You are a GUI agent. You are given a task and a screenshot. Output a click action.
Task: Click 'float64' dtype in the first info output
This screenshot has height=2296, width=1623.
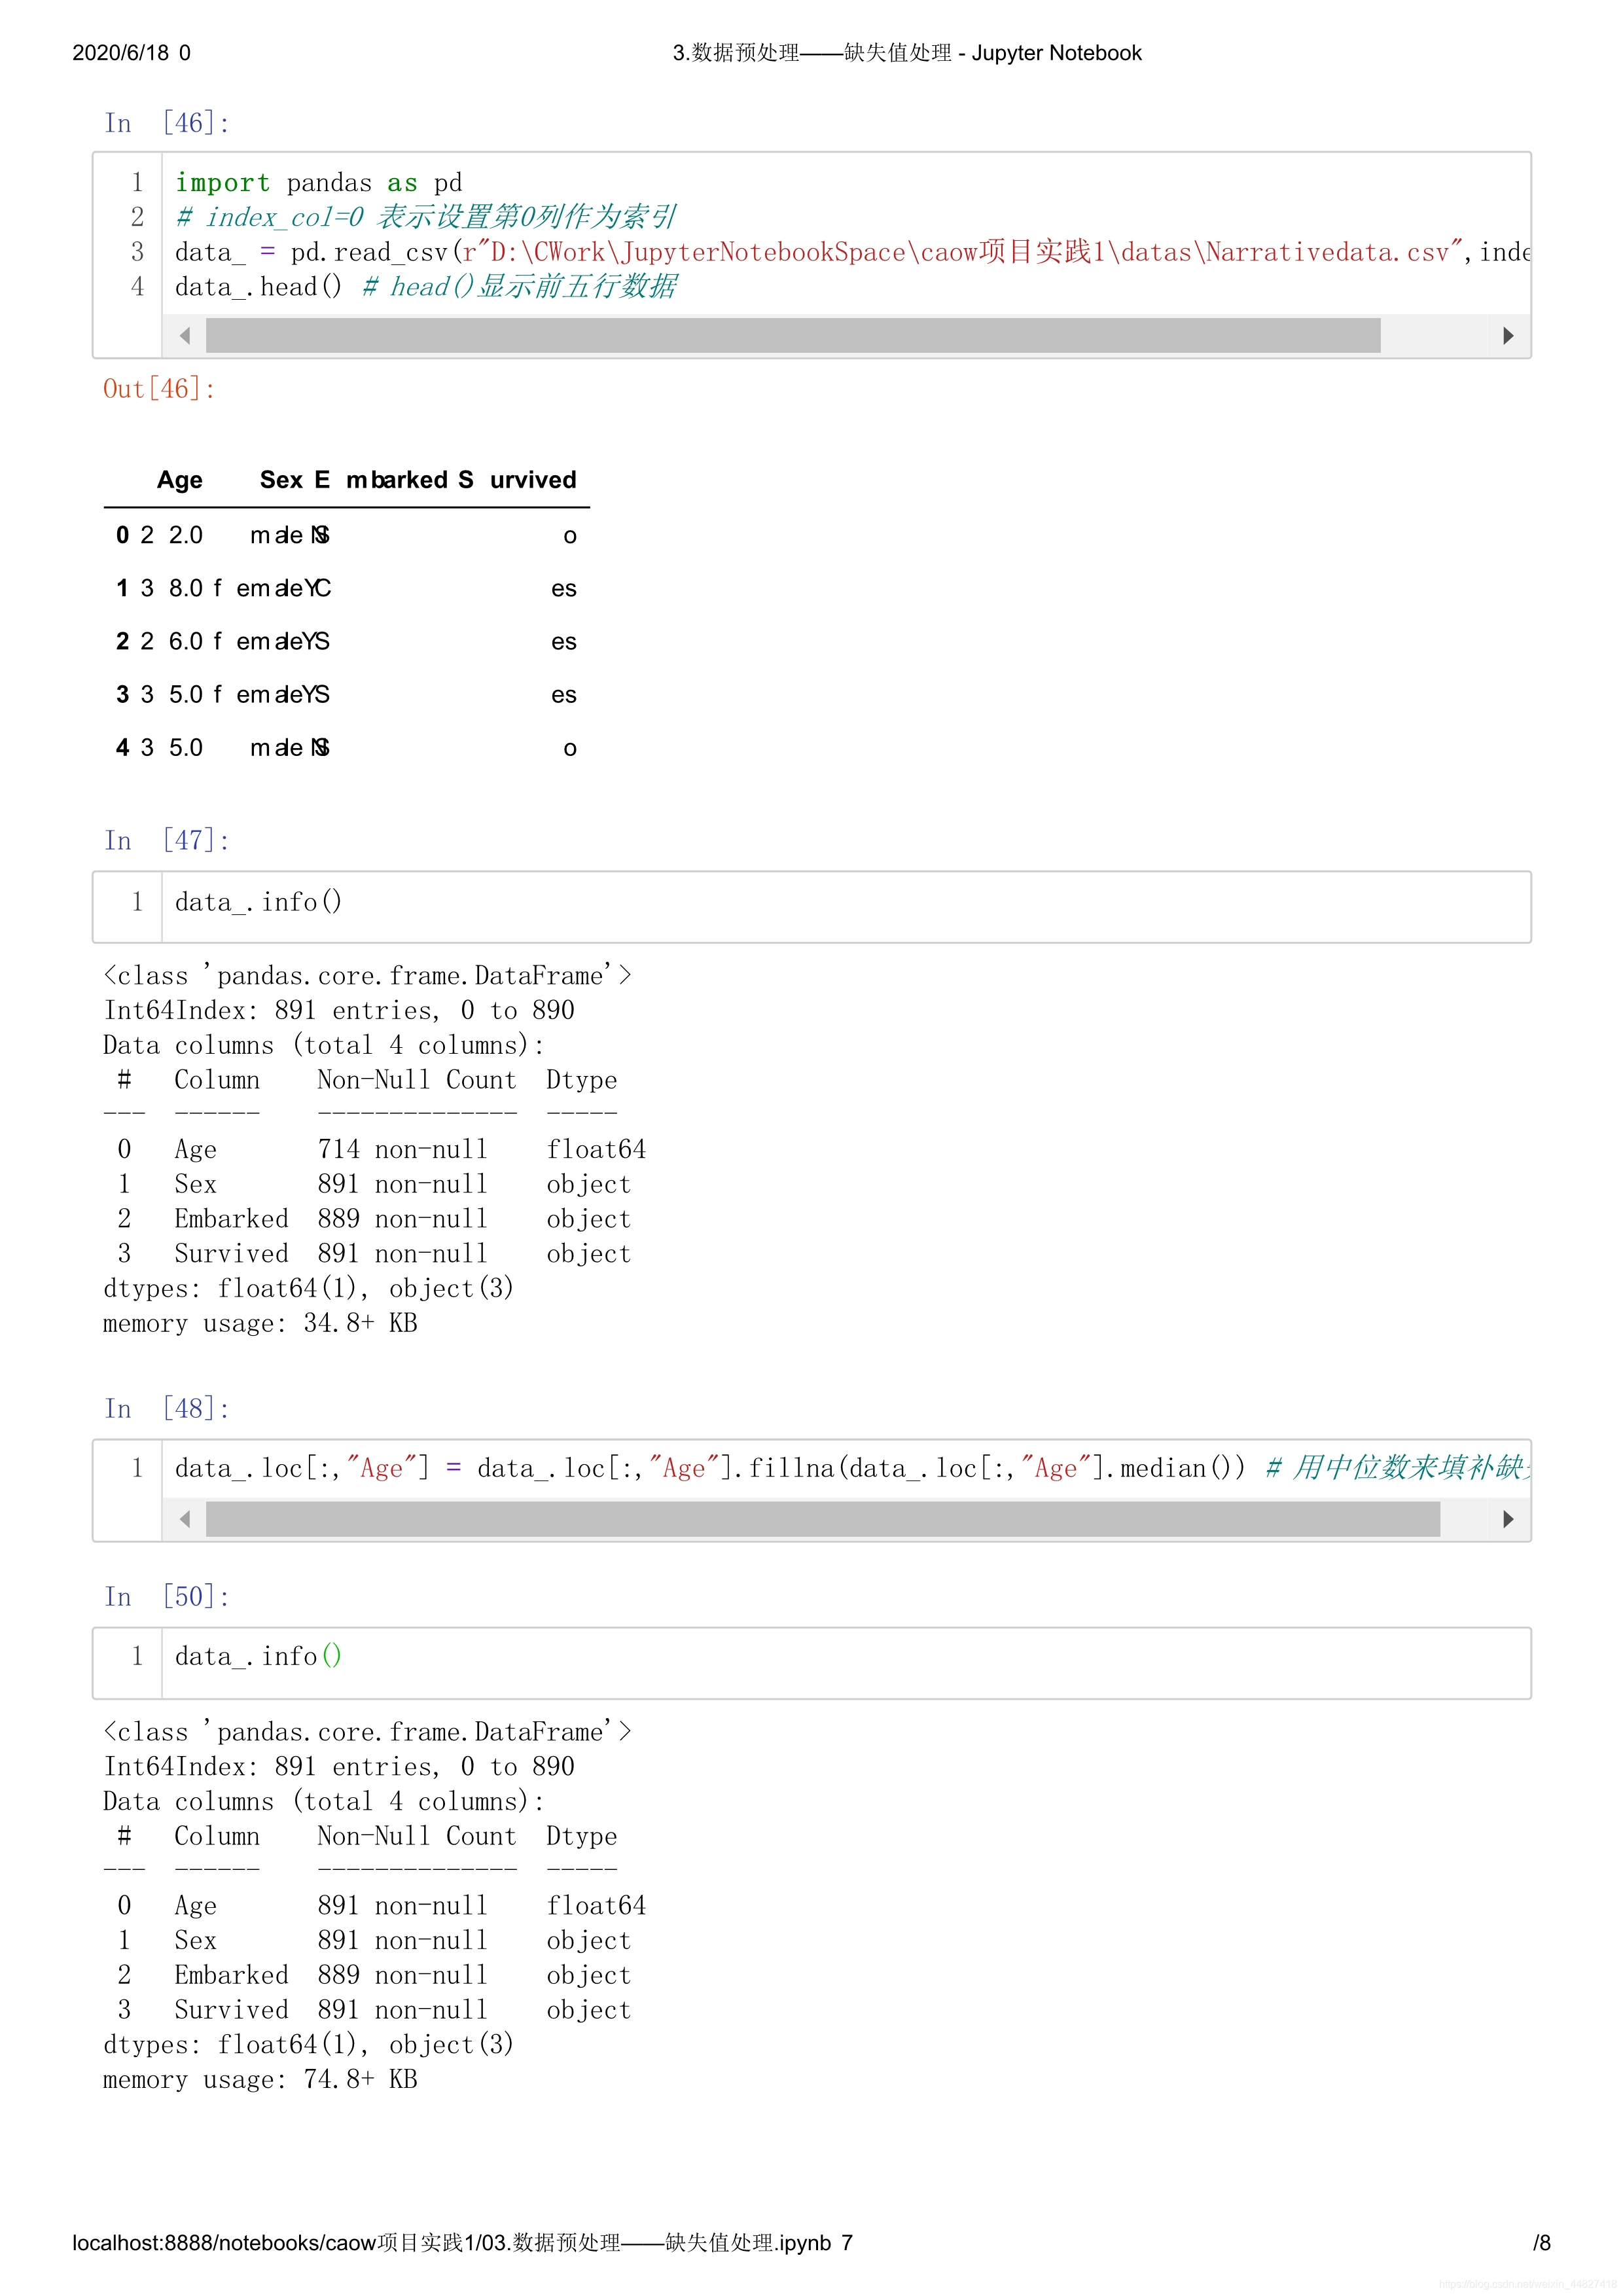tap(596, 1149)
